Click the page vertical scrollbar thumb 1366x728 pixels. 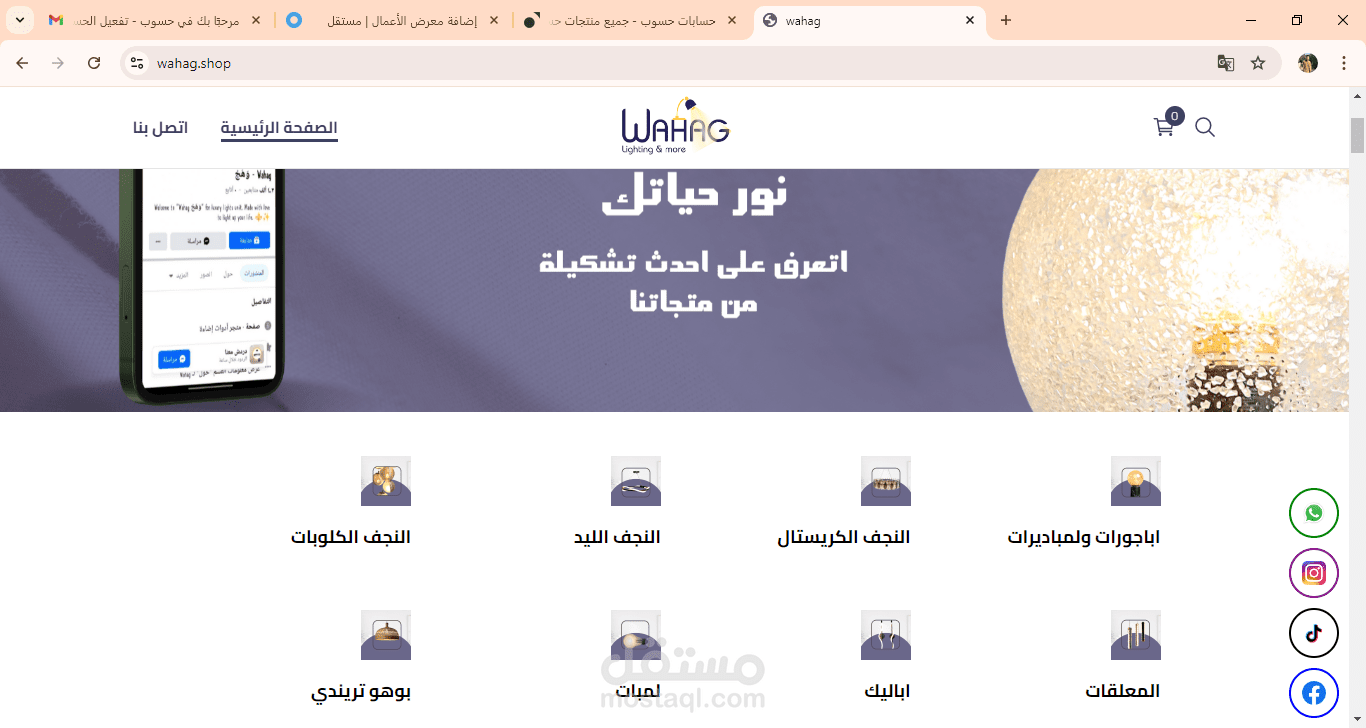pyautogui.click(x=1357, y=136)
